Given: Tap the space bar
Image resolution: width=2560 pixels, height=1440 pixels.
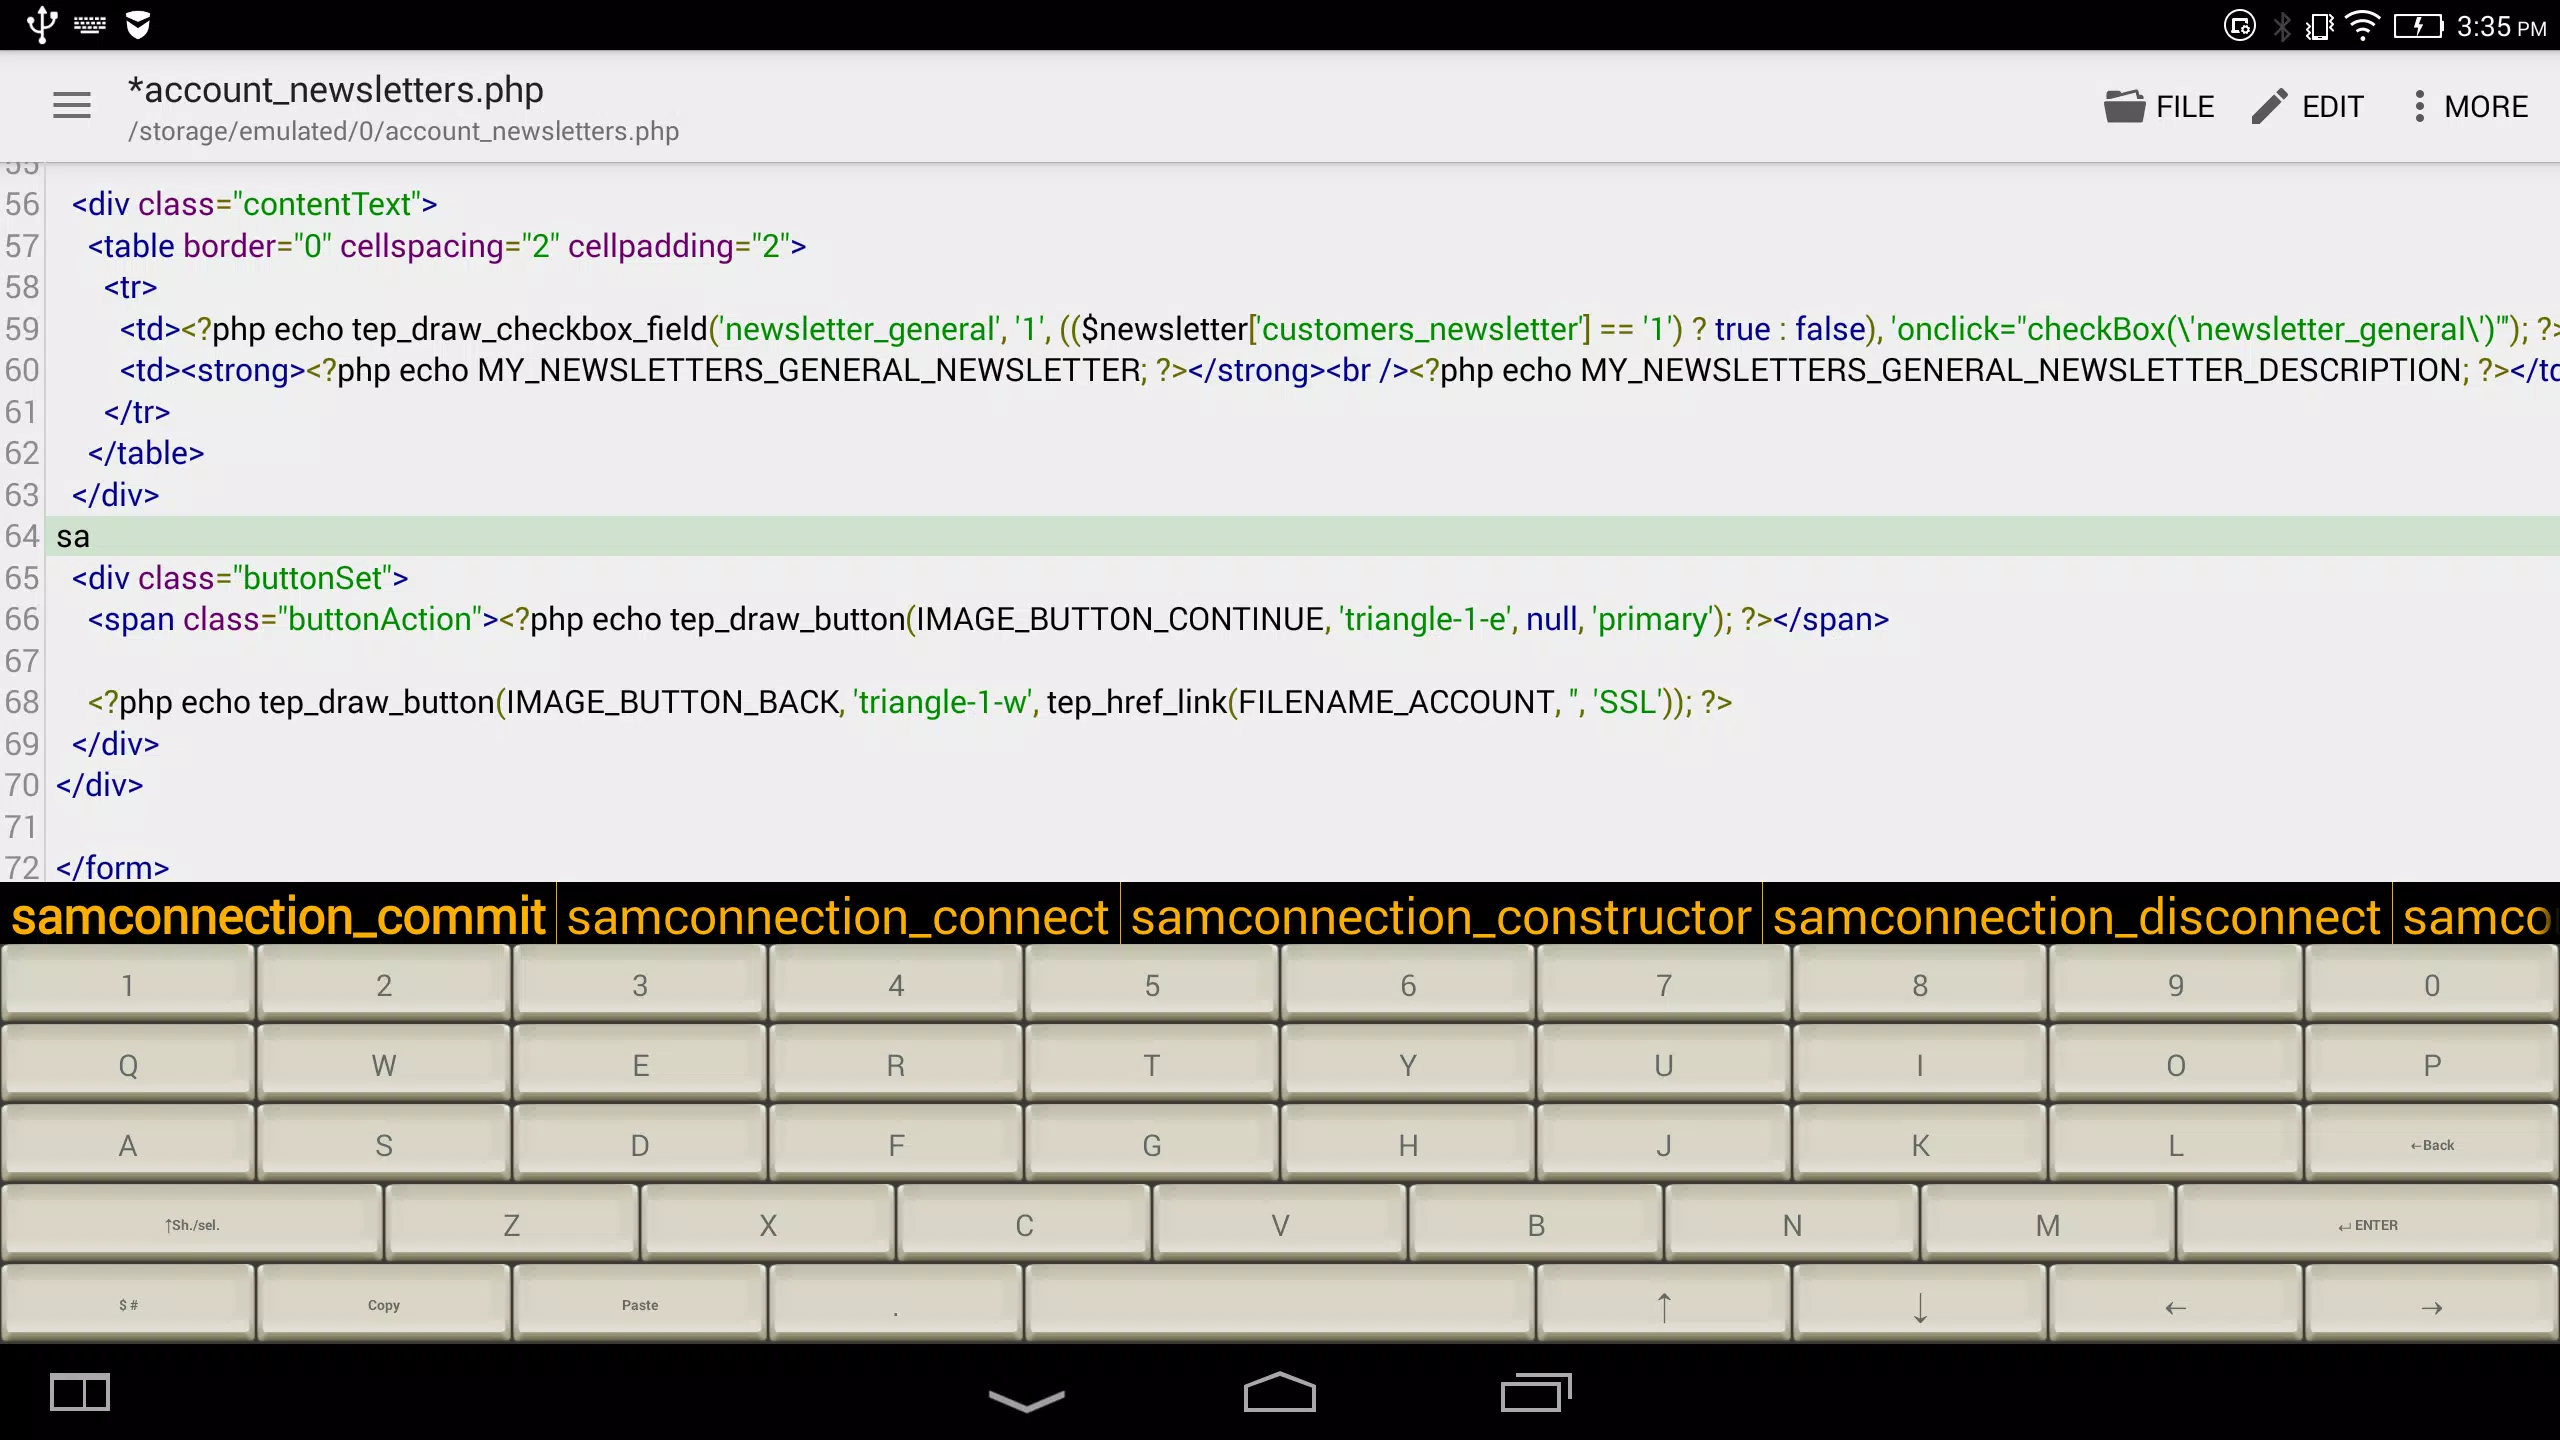Looking at the screenshot, I should coord(1280,1304).
